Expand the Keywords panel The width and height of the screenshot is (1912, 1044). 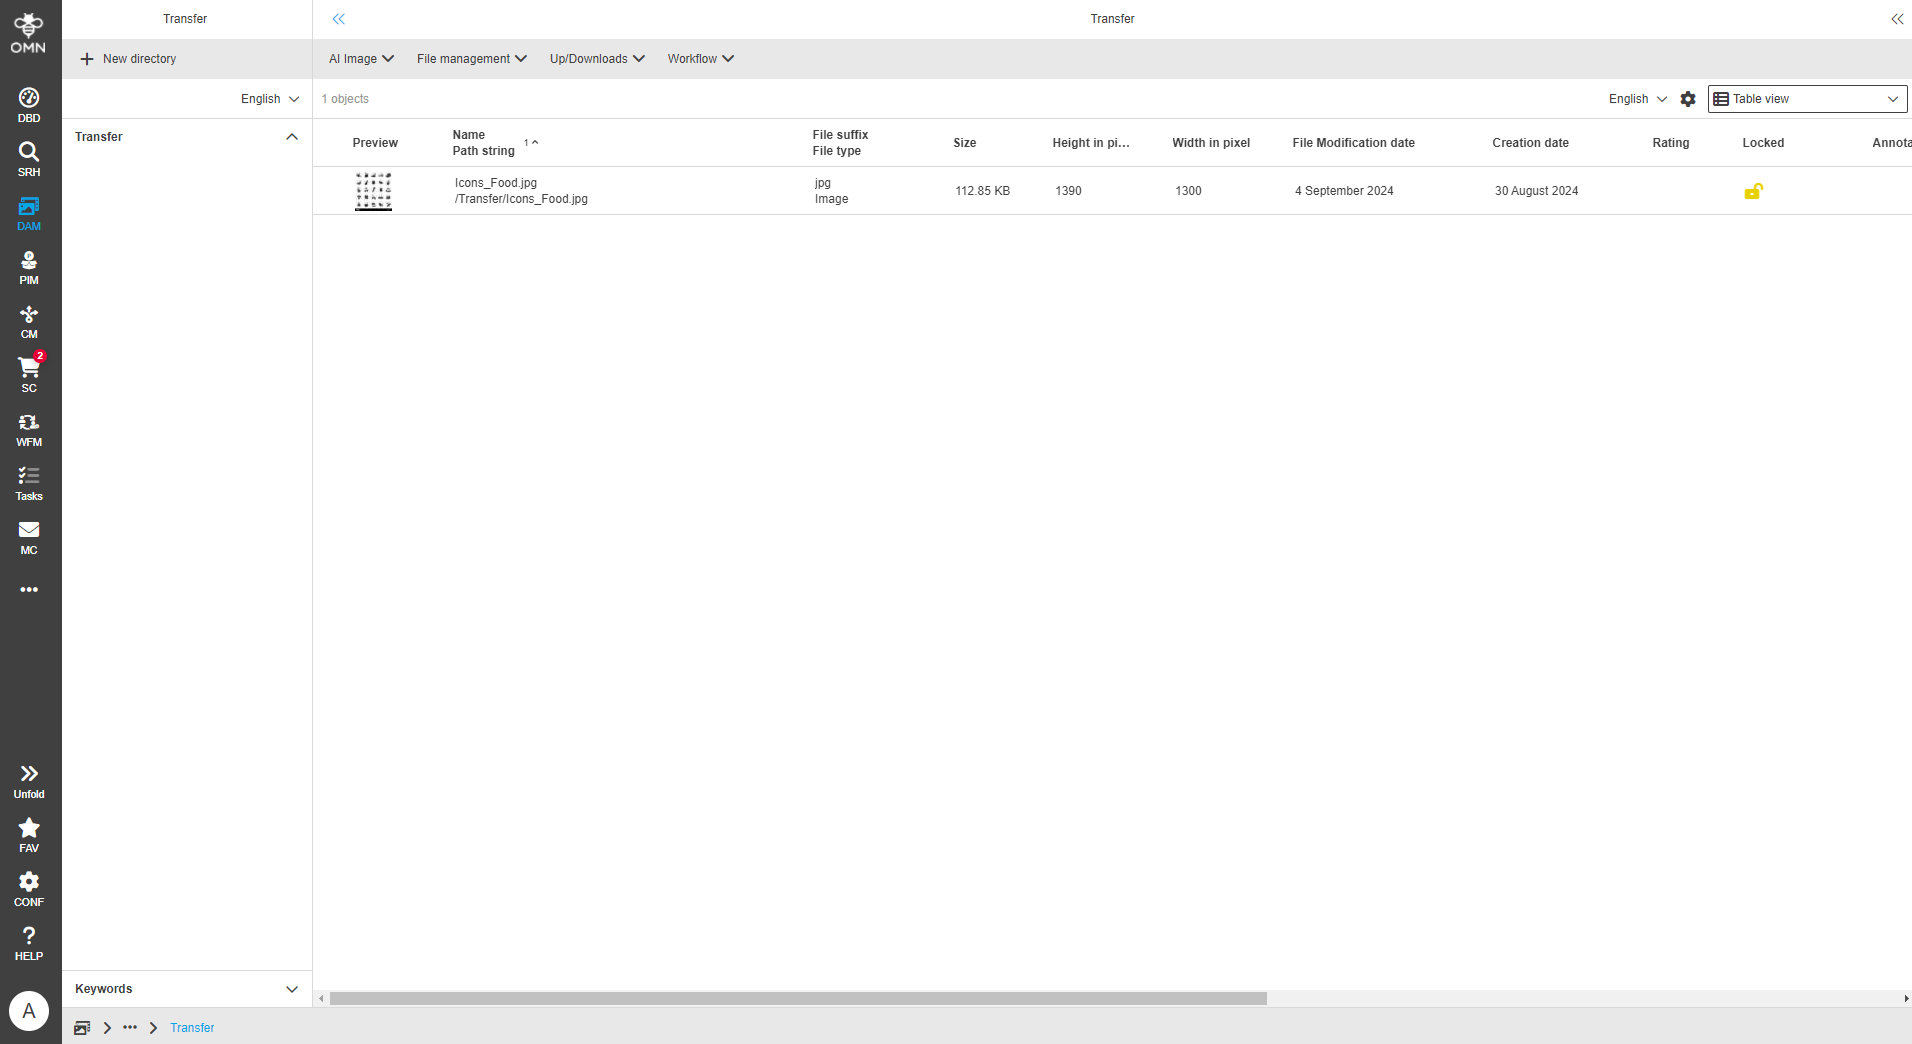[x=291, y=989]
